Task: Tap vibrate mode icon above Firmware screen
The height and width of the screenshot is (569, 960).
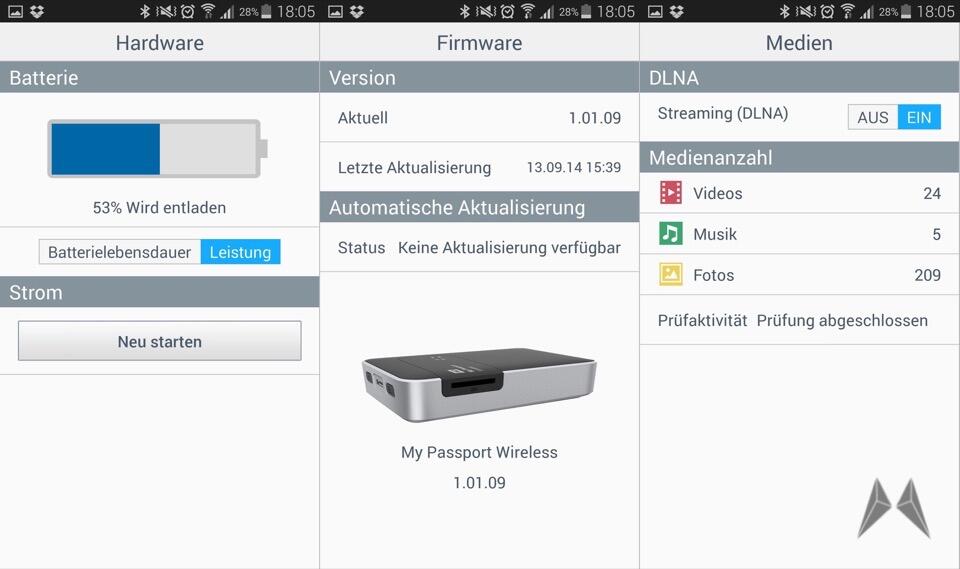Action: [x=486, y=11]
